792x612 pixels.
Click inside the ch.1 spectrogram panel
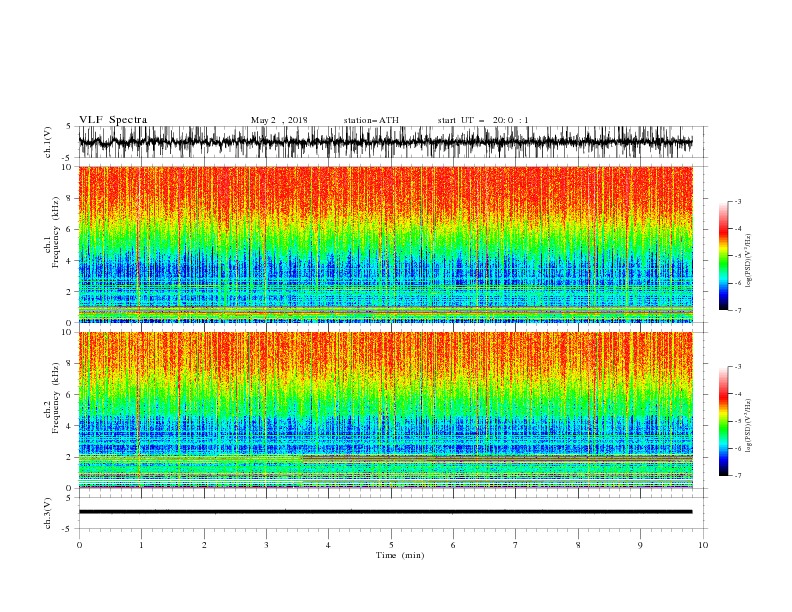[x=385, y=244]
